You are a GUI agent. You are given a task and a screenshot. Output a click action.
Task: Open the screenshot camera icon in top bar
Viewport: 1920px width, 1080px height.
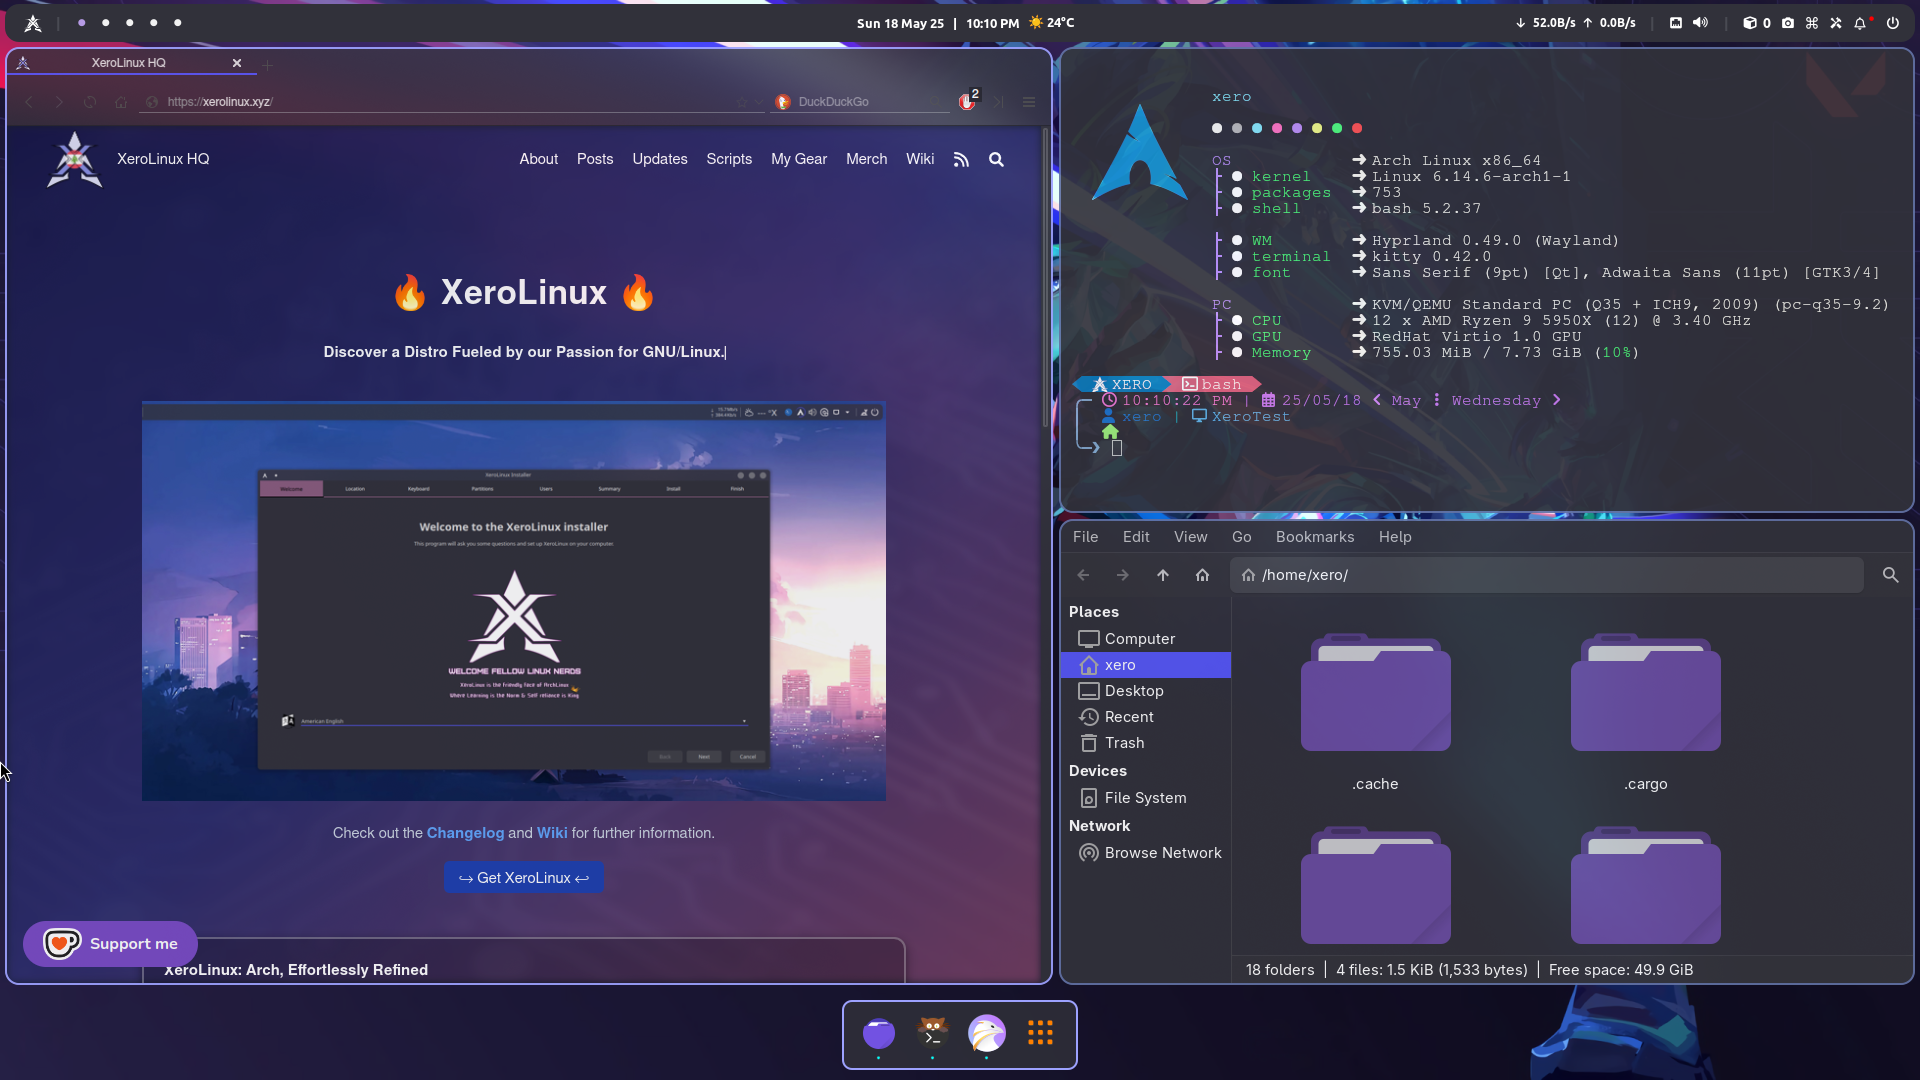click(x=1788, y=23)
